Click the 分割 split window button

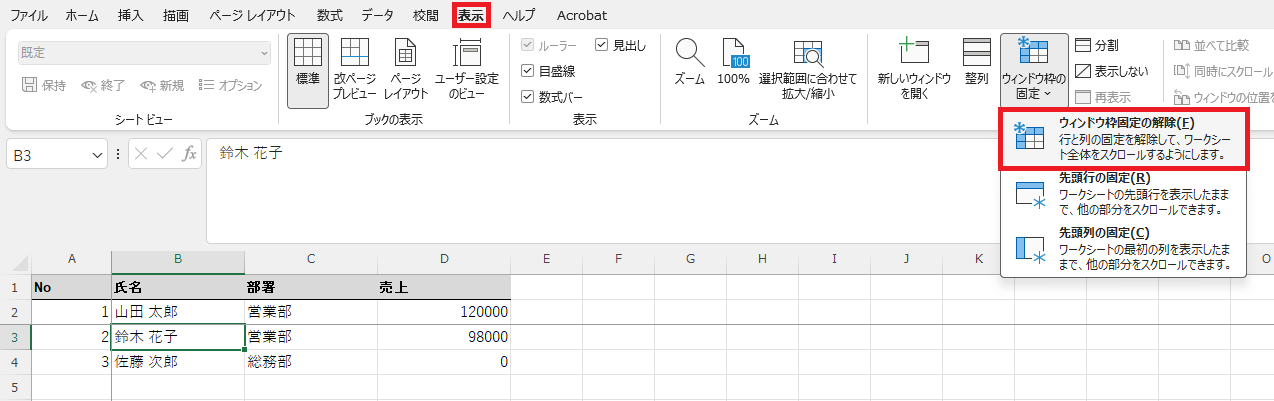(x=1097, y=45)
